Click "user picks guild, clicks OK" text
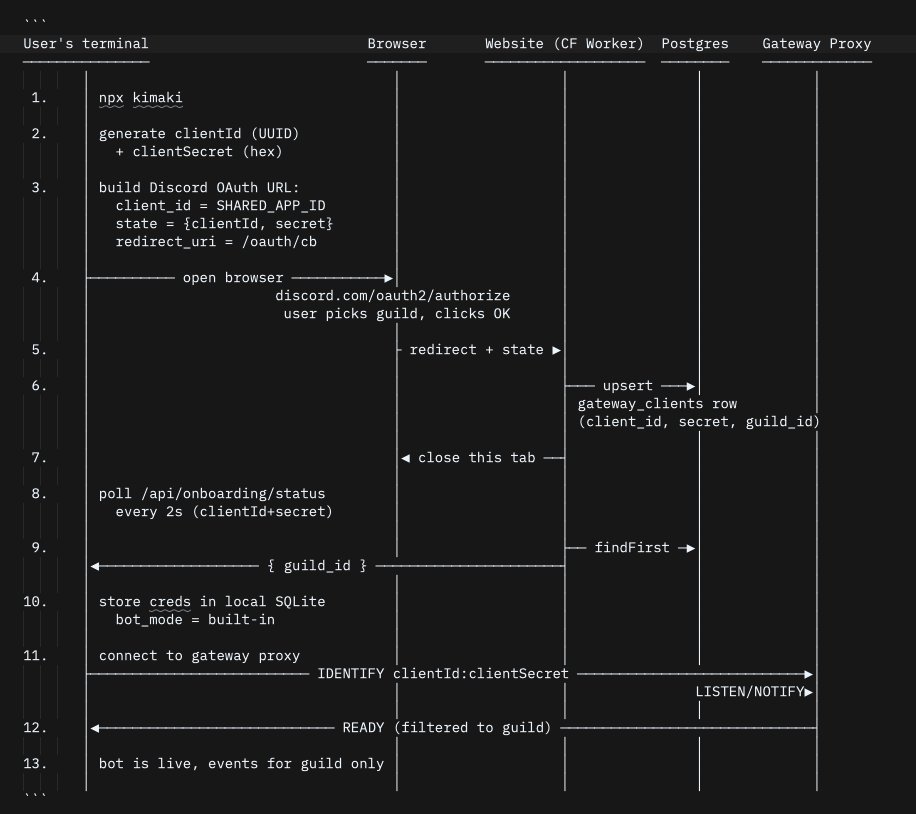Screen dimensions: 916x814 (x=397, y=314)
